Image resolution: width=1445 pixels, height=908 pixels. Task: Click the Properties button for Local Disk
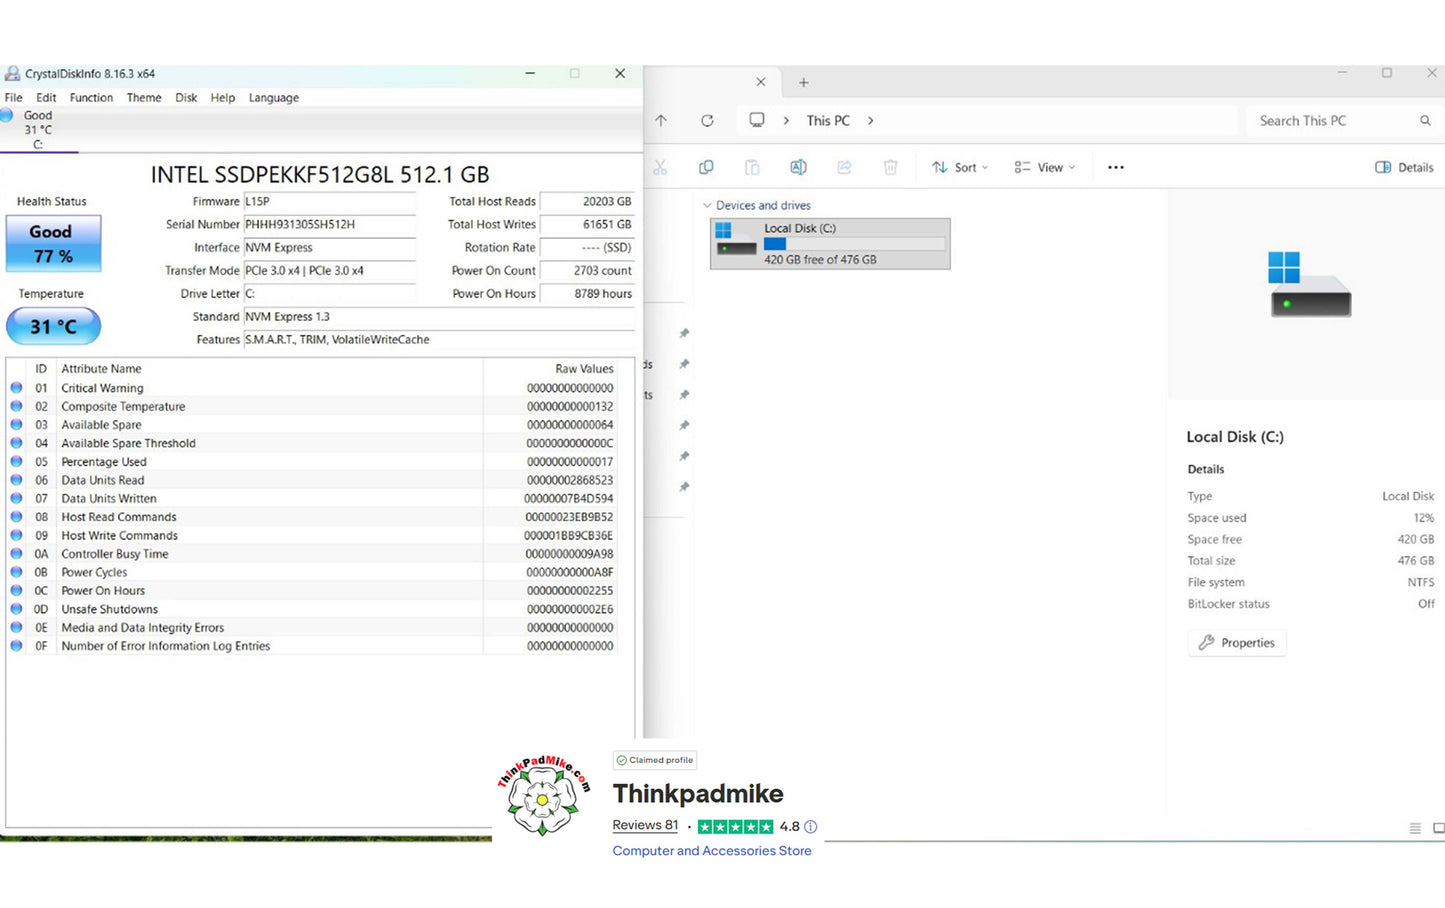coord(1237,643)
